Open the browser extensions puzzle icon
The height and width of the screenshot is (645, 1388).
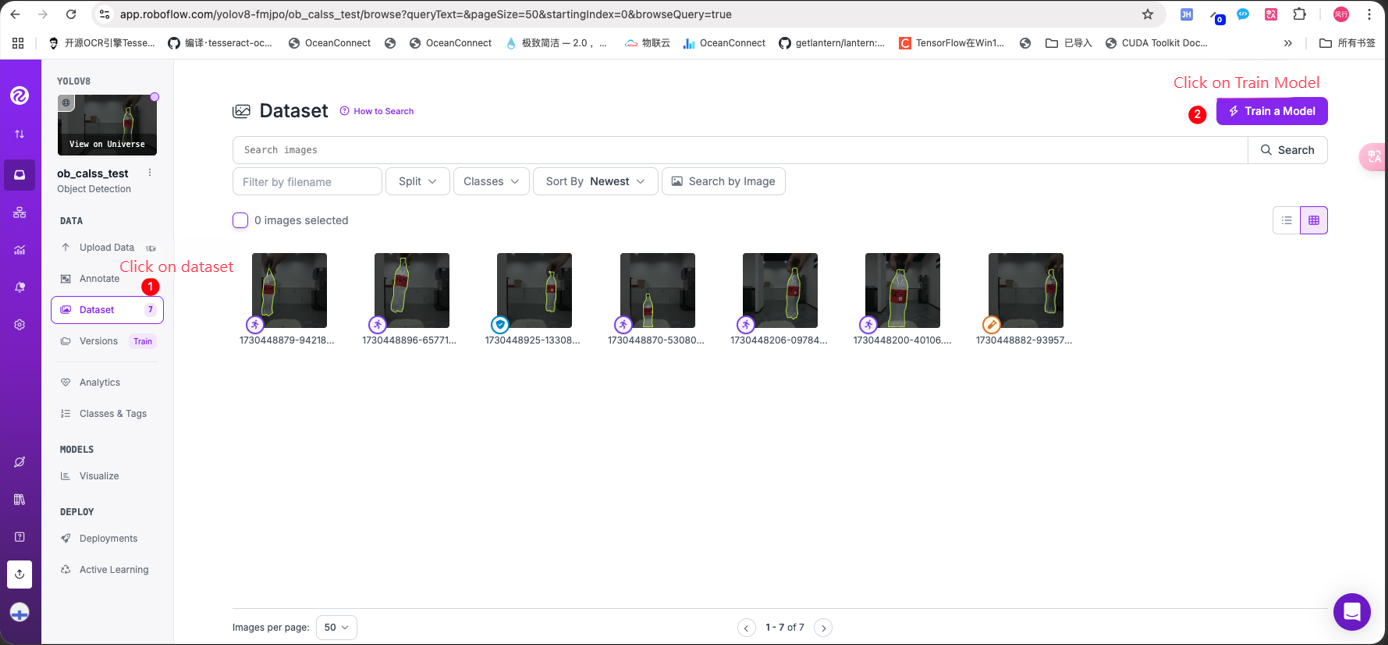[1299, 15]
